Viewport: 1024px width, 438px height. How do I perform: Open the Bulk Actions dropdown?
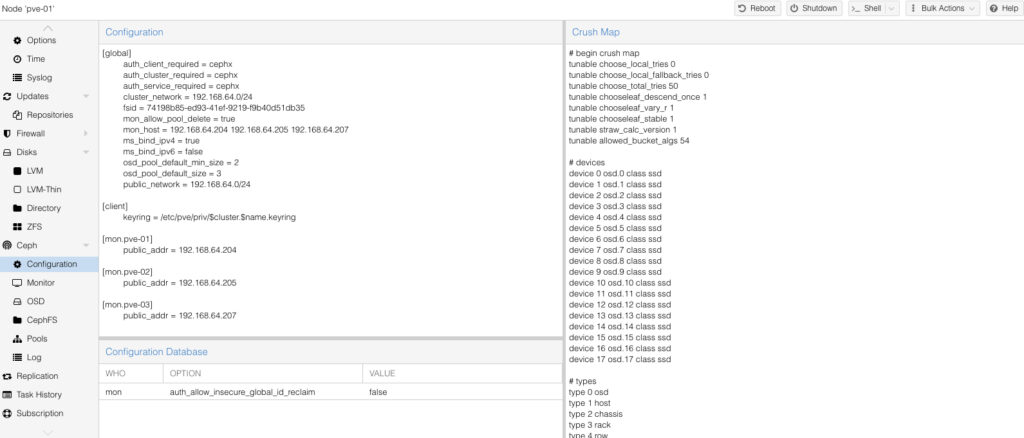[943, 8]
